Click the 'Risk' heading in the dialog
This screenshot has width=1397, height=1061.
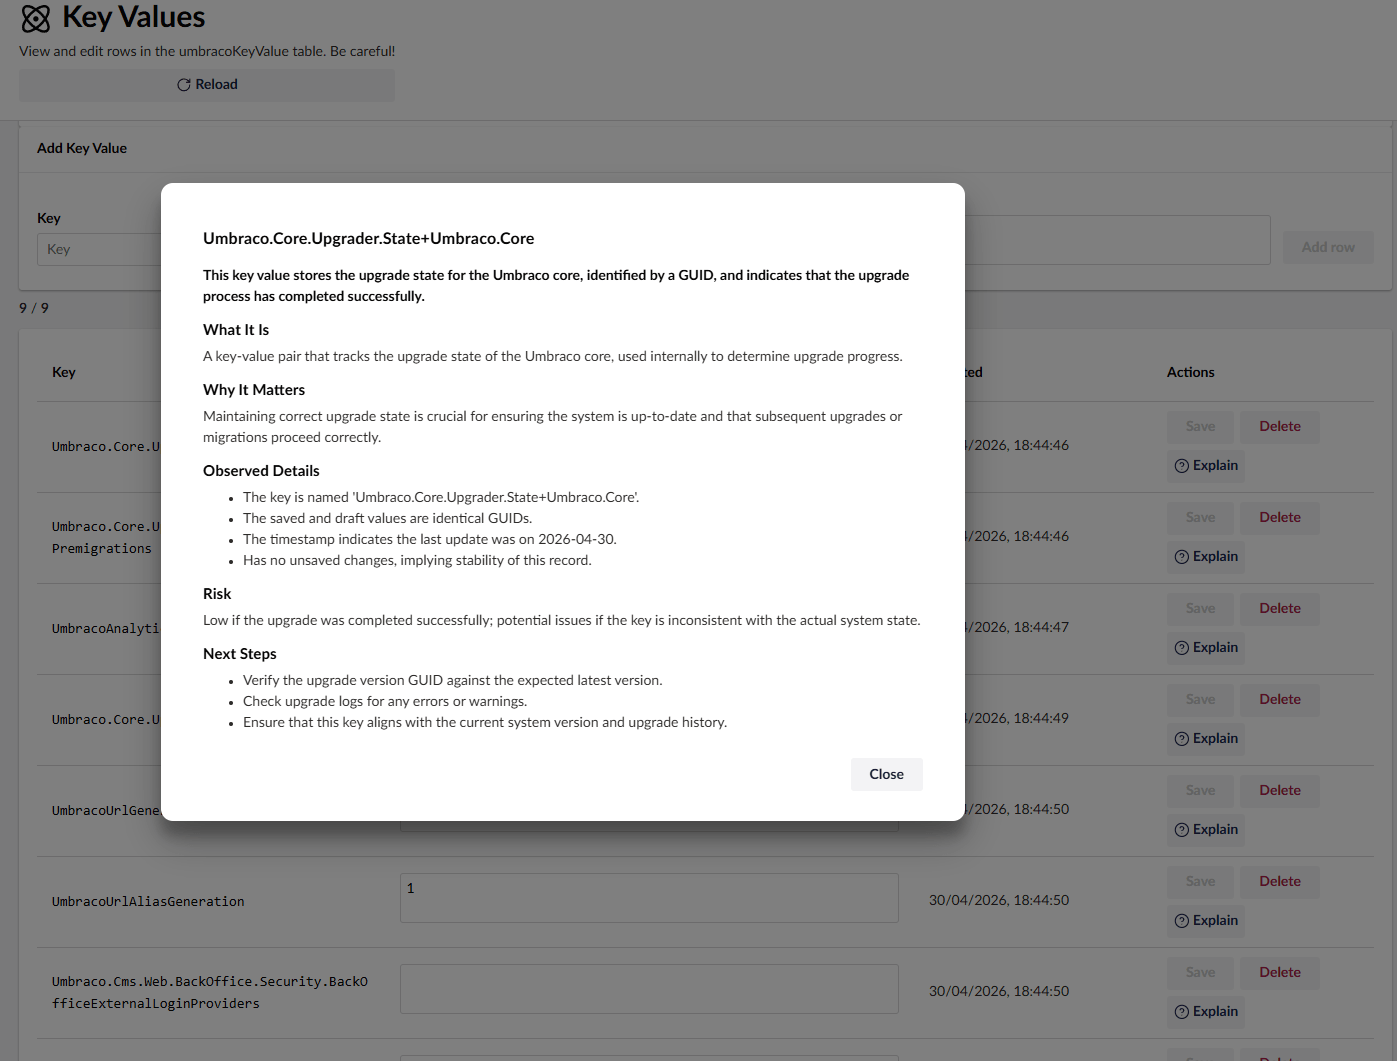click(217, 594)
